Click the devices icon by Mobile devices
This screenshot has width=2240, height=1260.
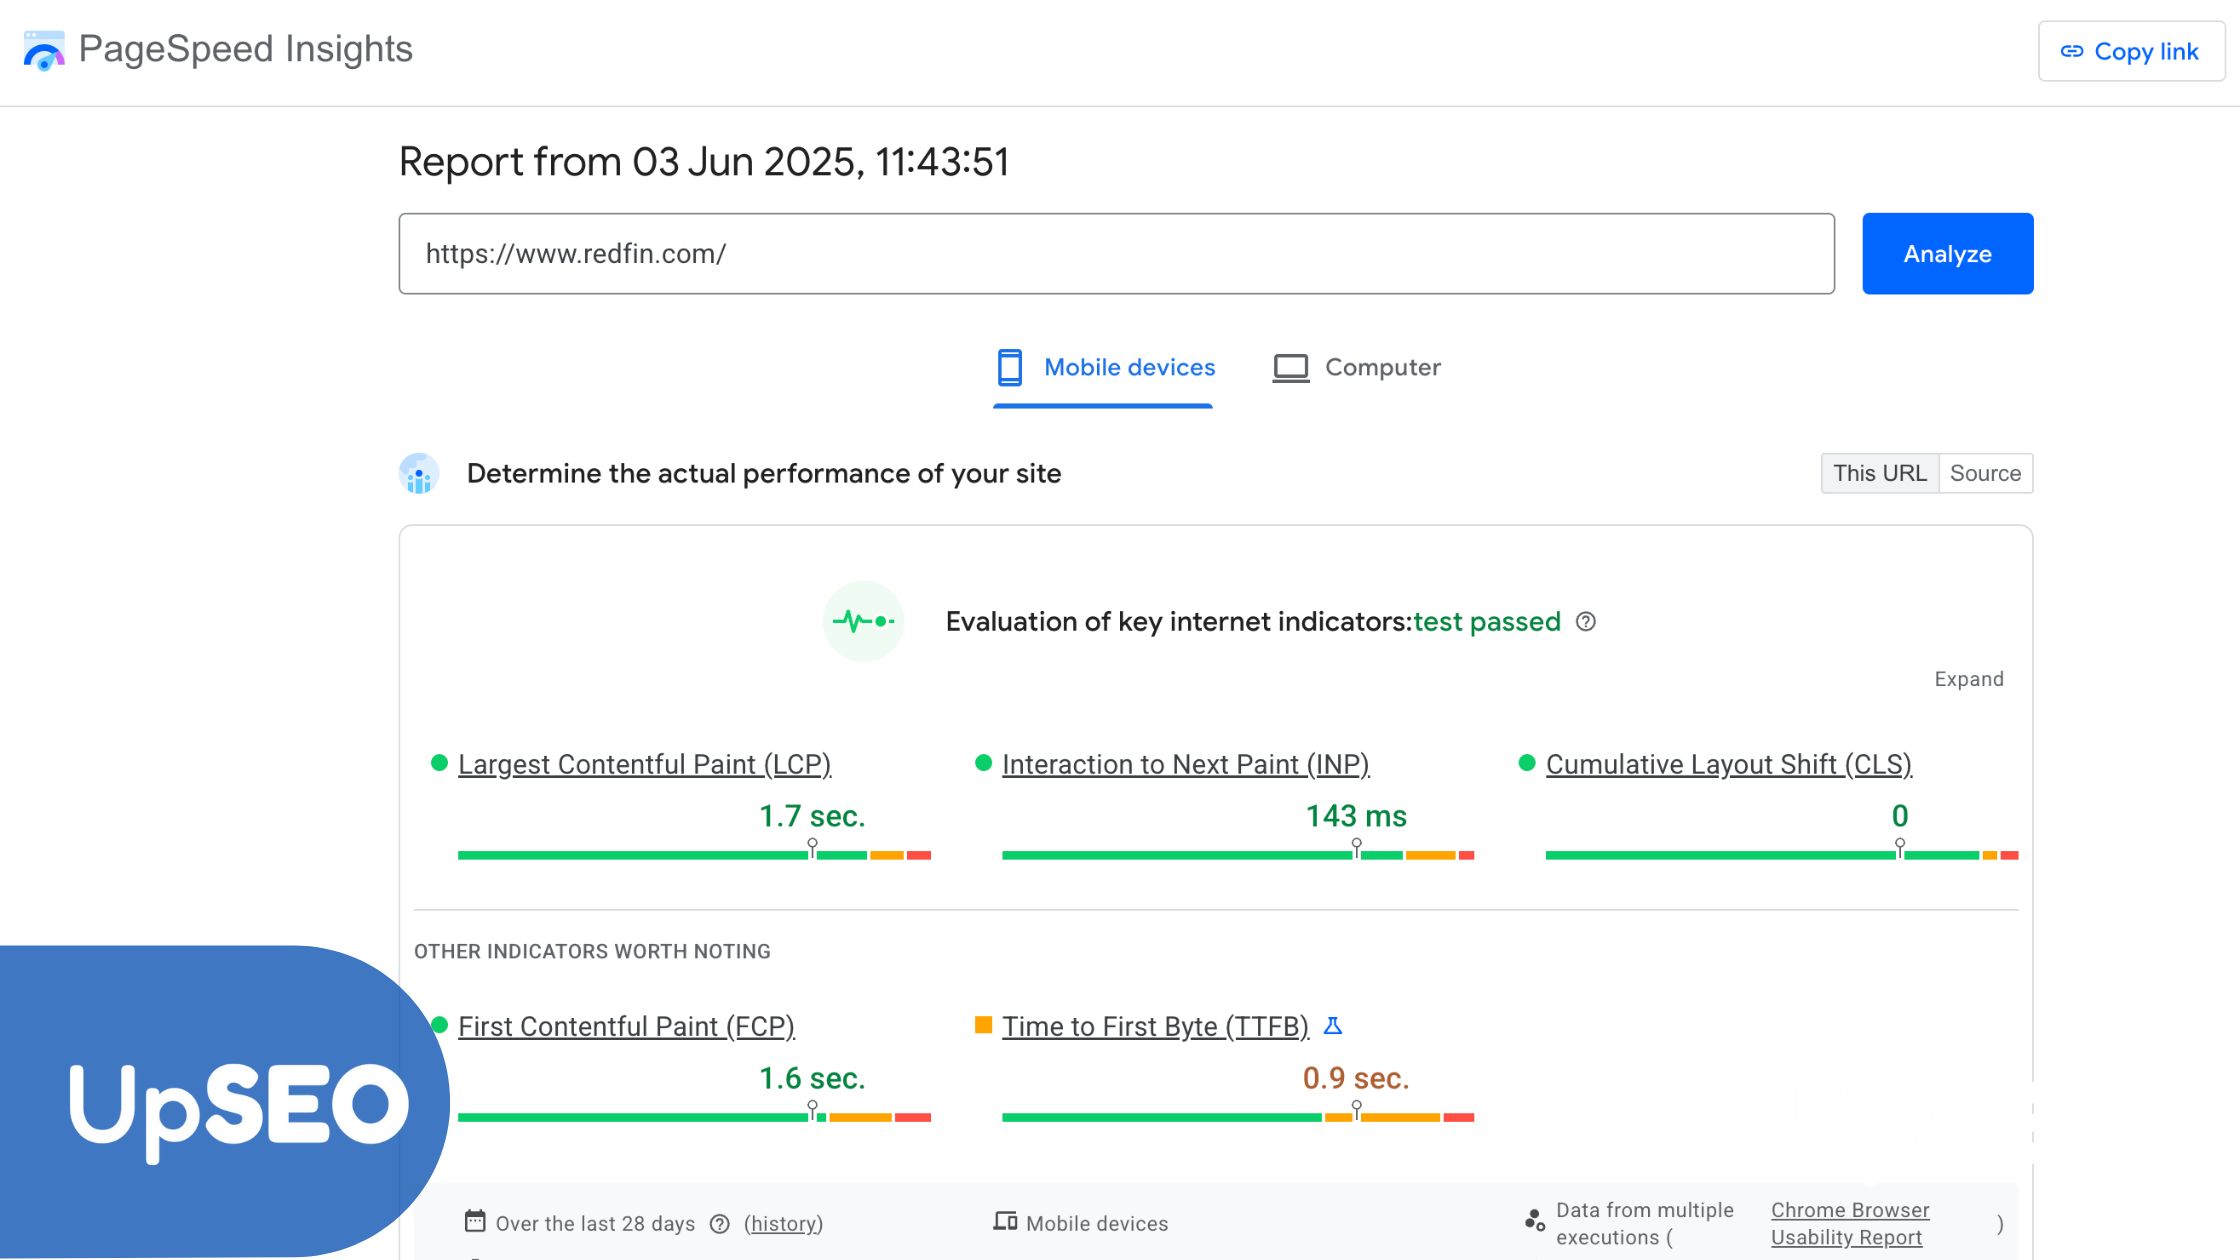pyautogui.click(x=1005, y=1221)
